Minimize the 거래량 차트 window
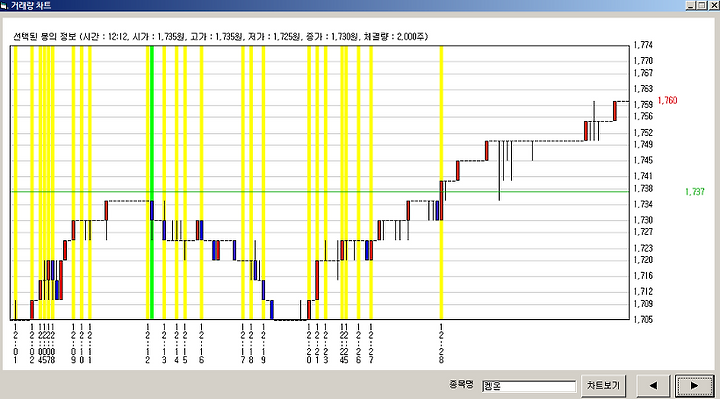This screenshot has height=399, width=720. (691, 6)
